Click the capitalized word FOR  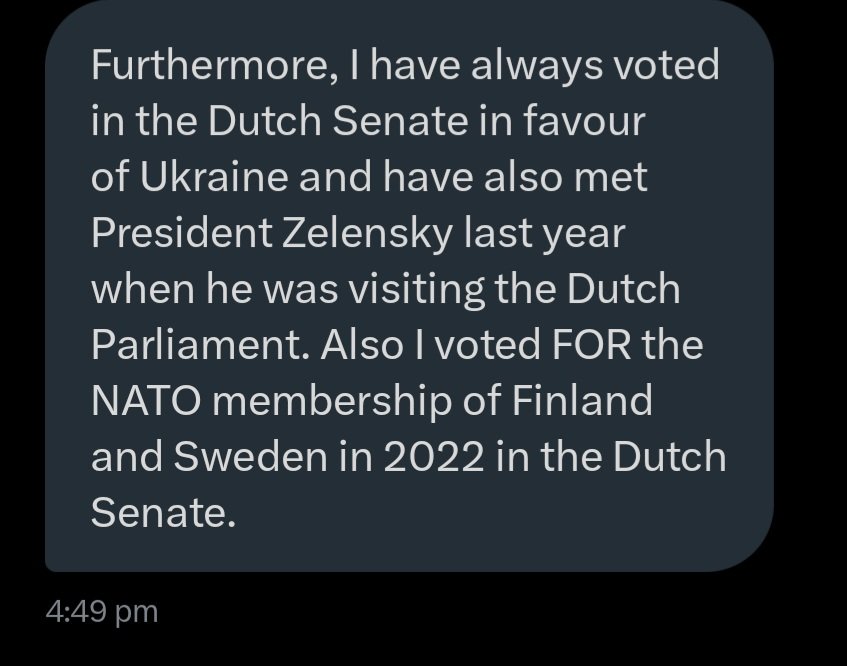591,345
